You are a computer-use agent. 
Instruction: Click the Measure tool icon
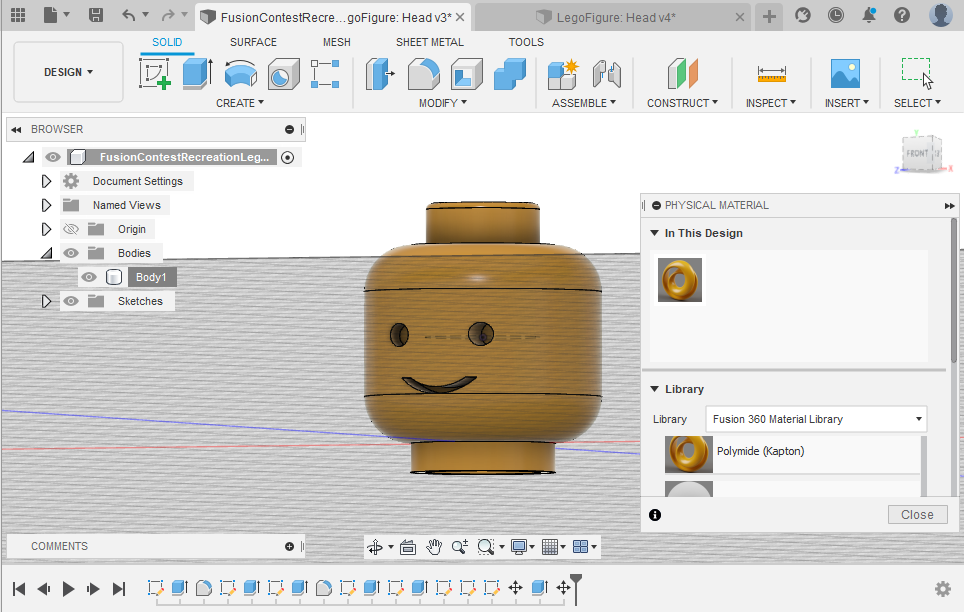tap(772, 74)
